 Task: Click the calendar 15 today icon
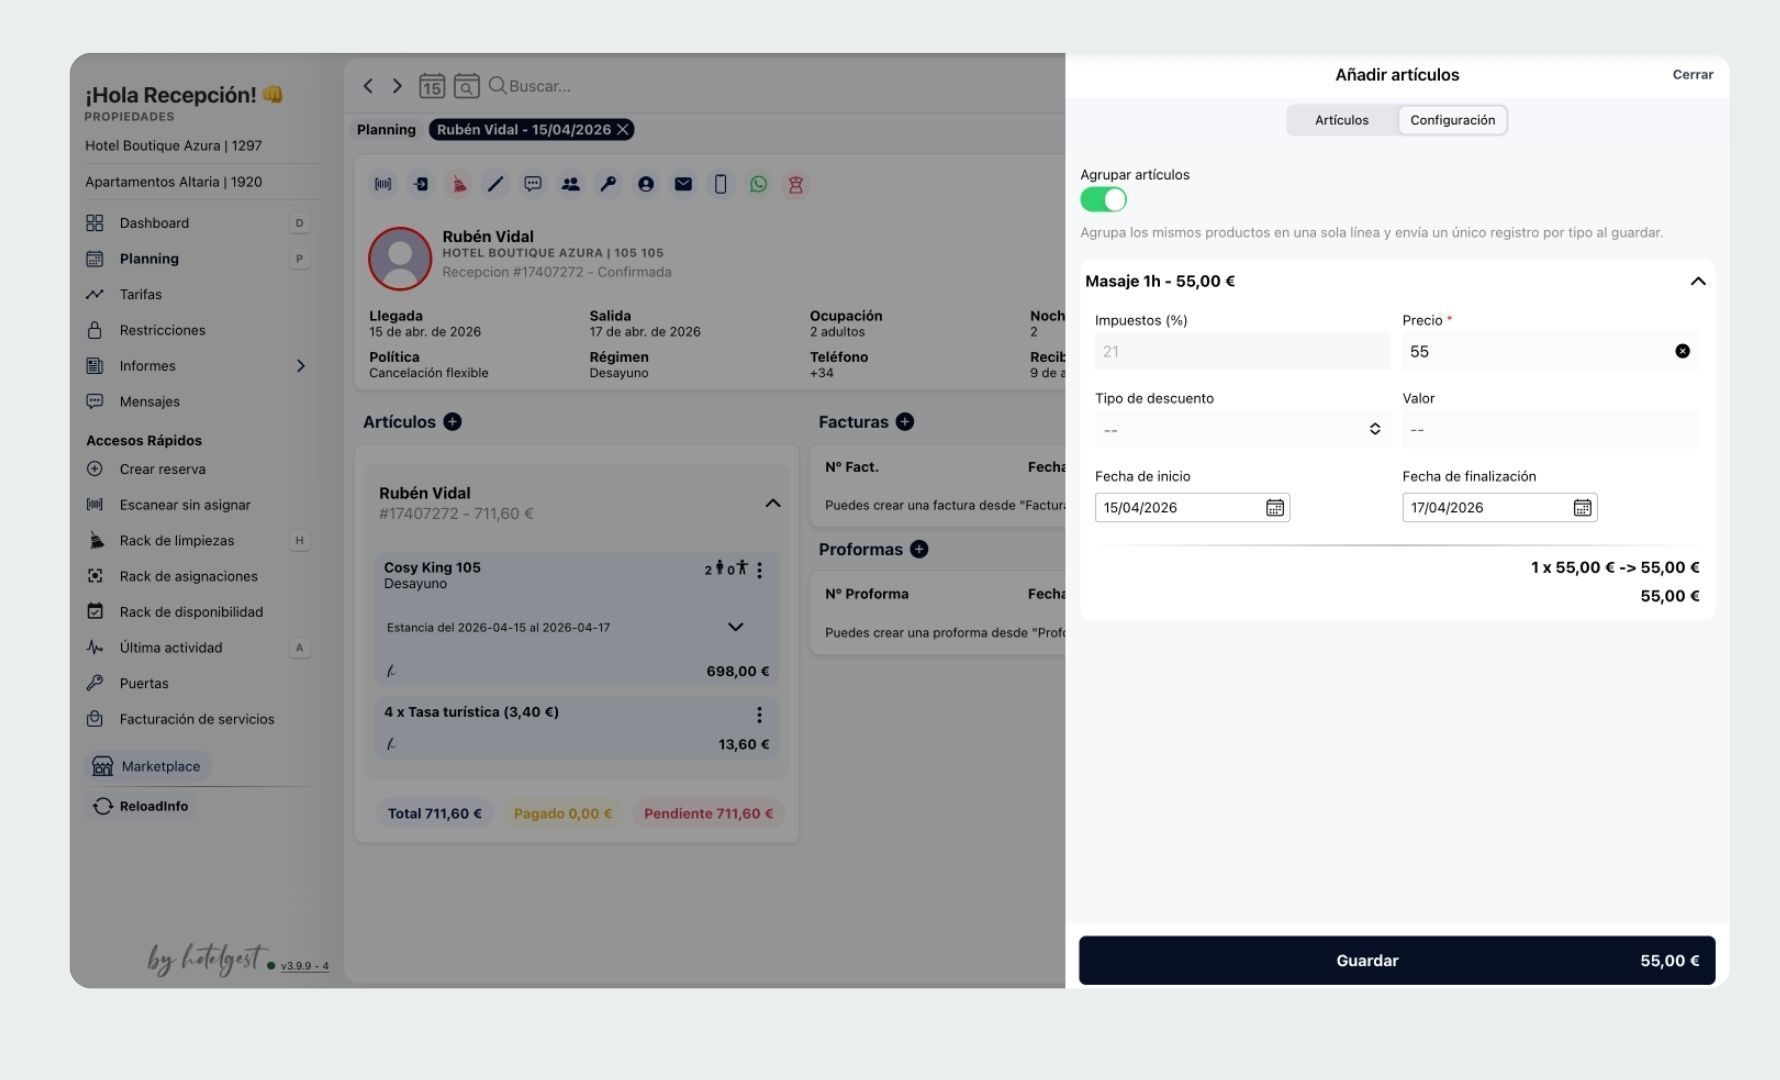432,86
